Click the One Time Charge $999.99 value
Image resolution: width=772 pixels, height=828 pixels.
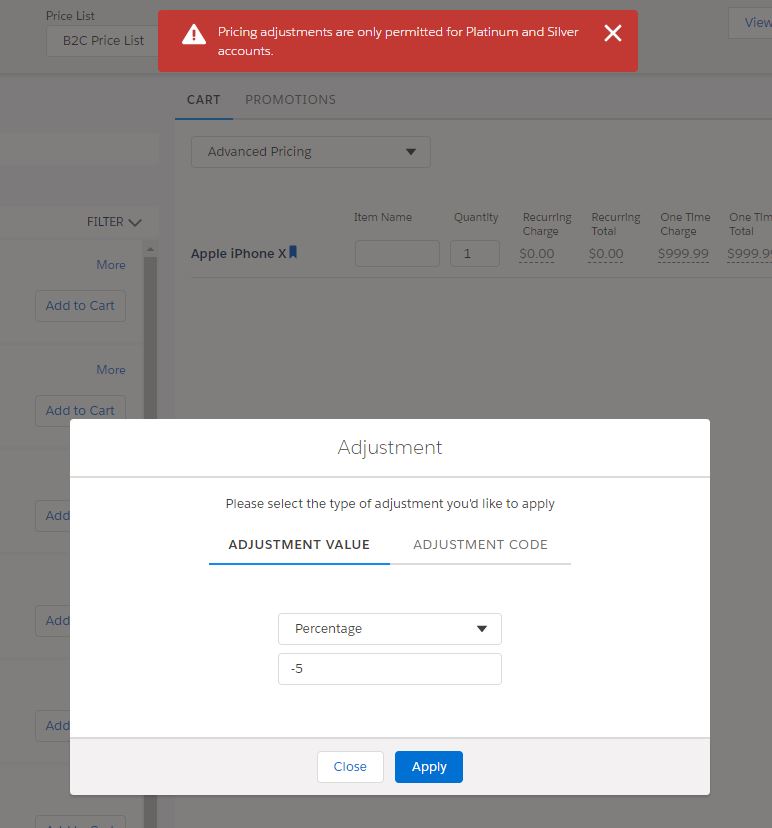pos(683,254)
